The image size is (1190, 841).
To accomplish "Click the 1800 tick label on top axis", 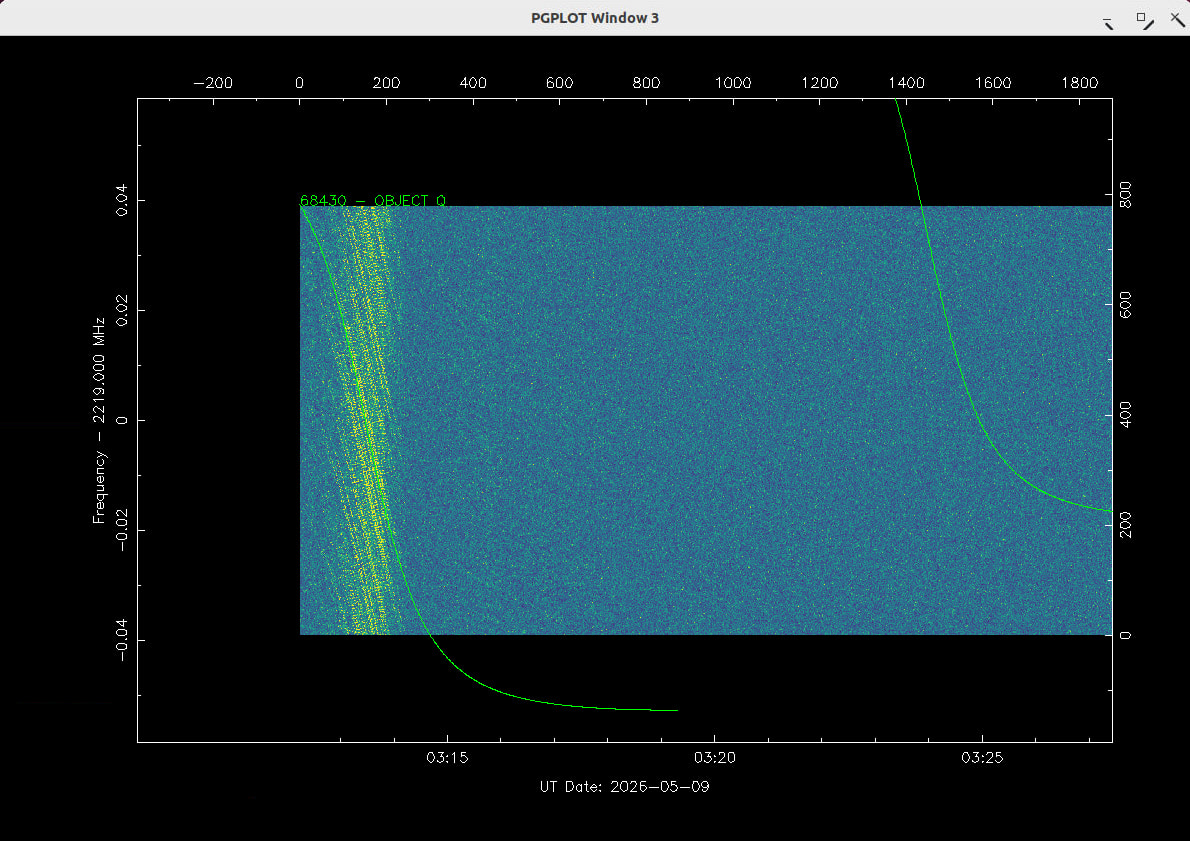I will point(1079,83).
